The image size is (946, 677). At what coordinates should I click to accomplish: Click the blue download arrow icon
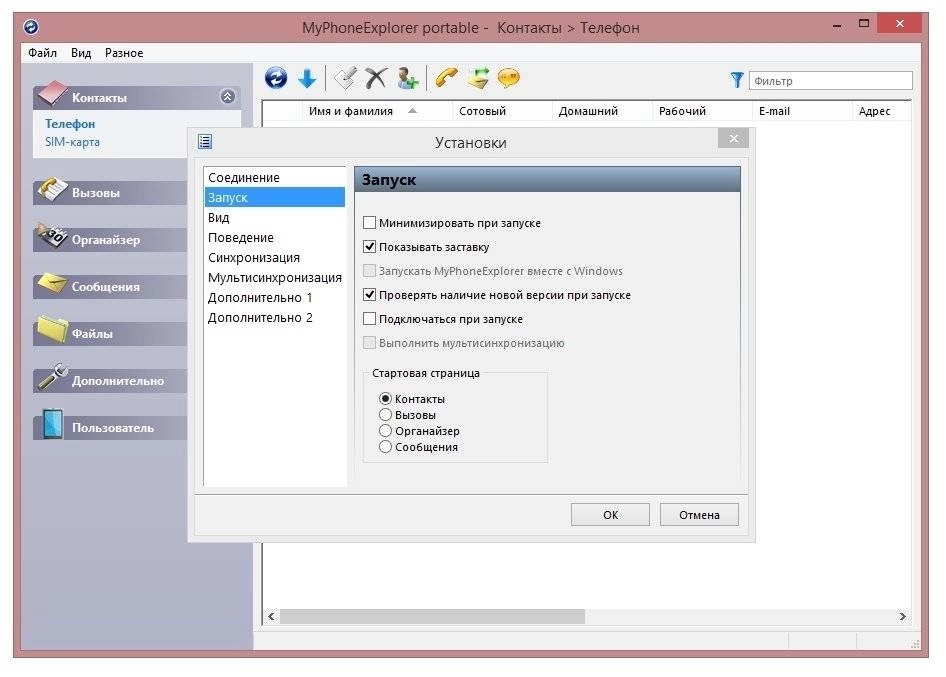[x=307, y=78]
